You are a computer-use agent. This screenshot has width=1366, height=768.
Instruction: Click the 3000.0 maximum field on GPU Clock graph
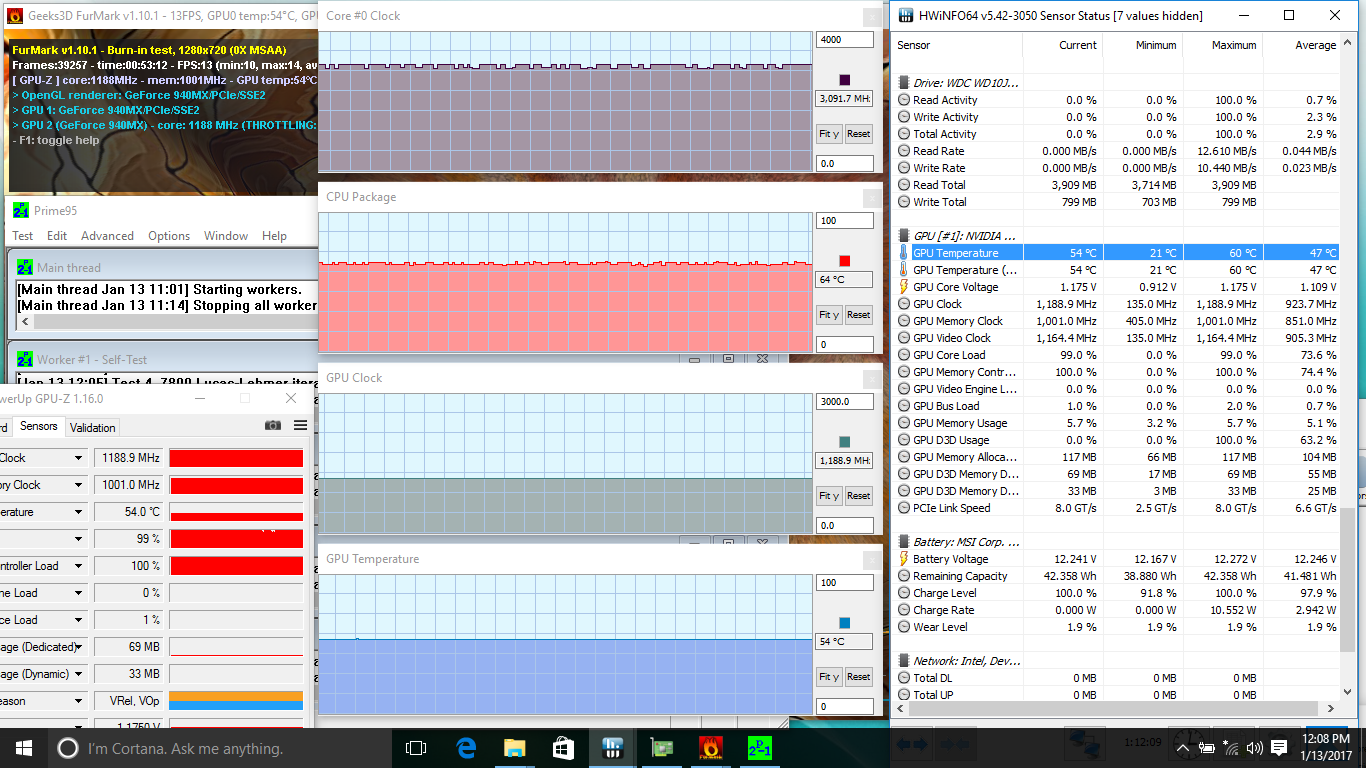pos(844,402)
